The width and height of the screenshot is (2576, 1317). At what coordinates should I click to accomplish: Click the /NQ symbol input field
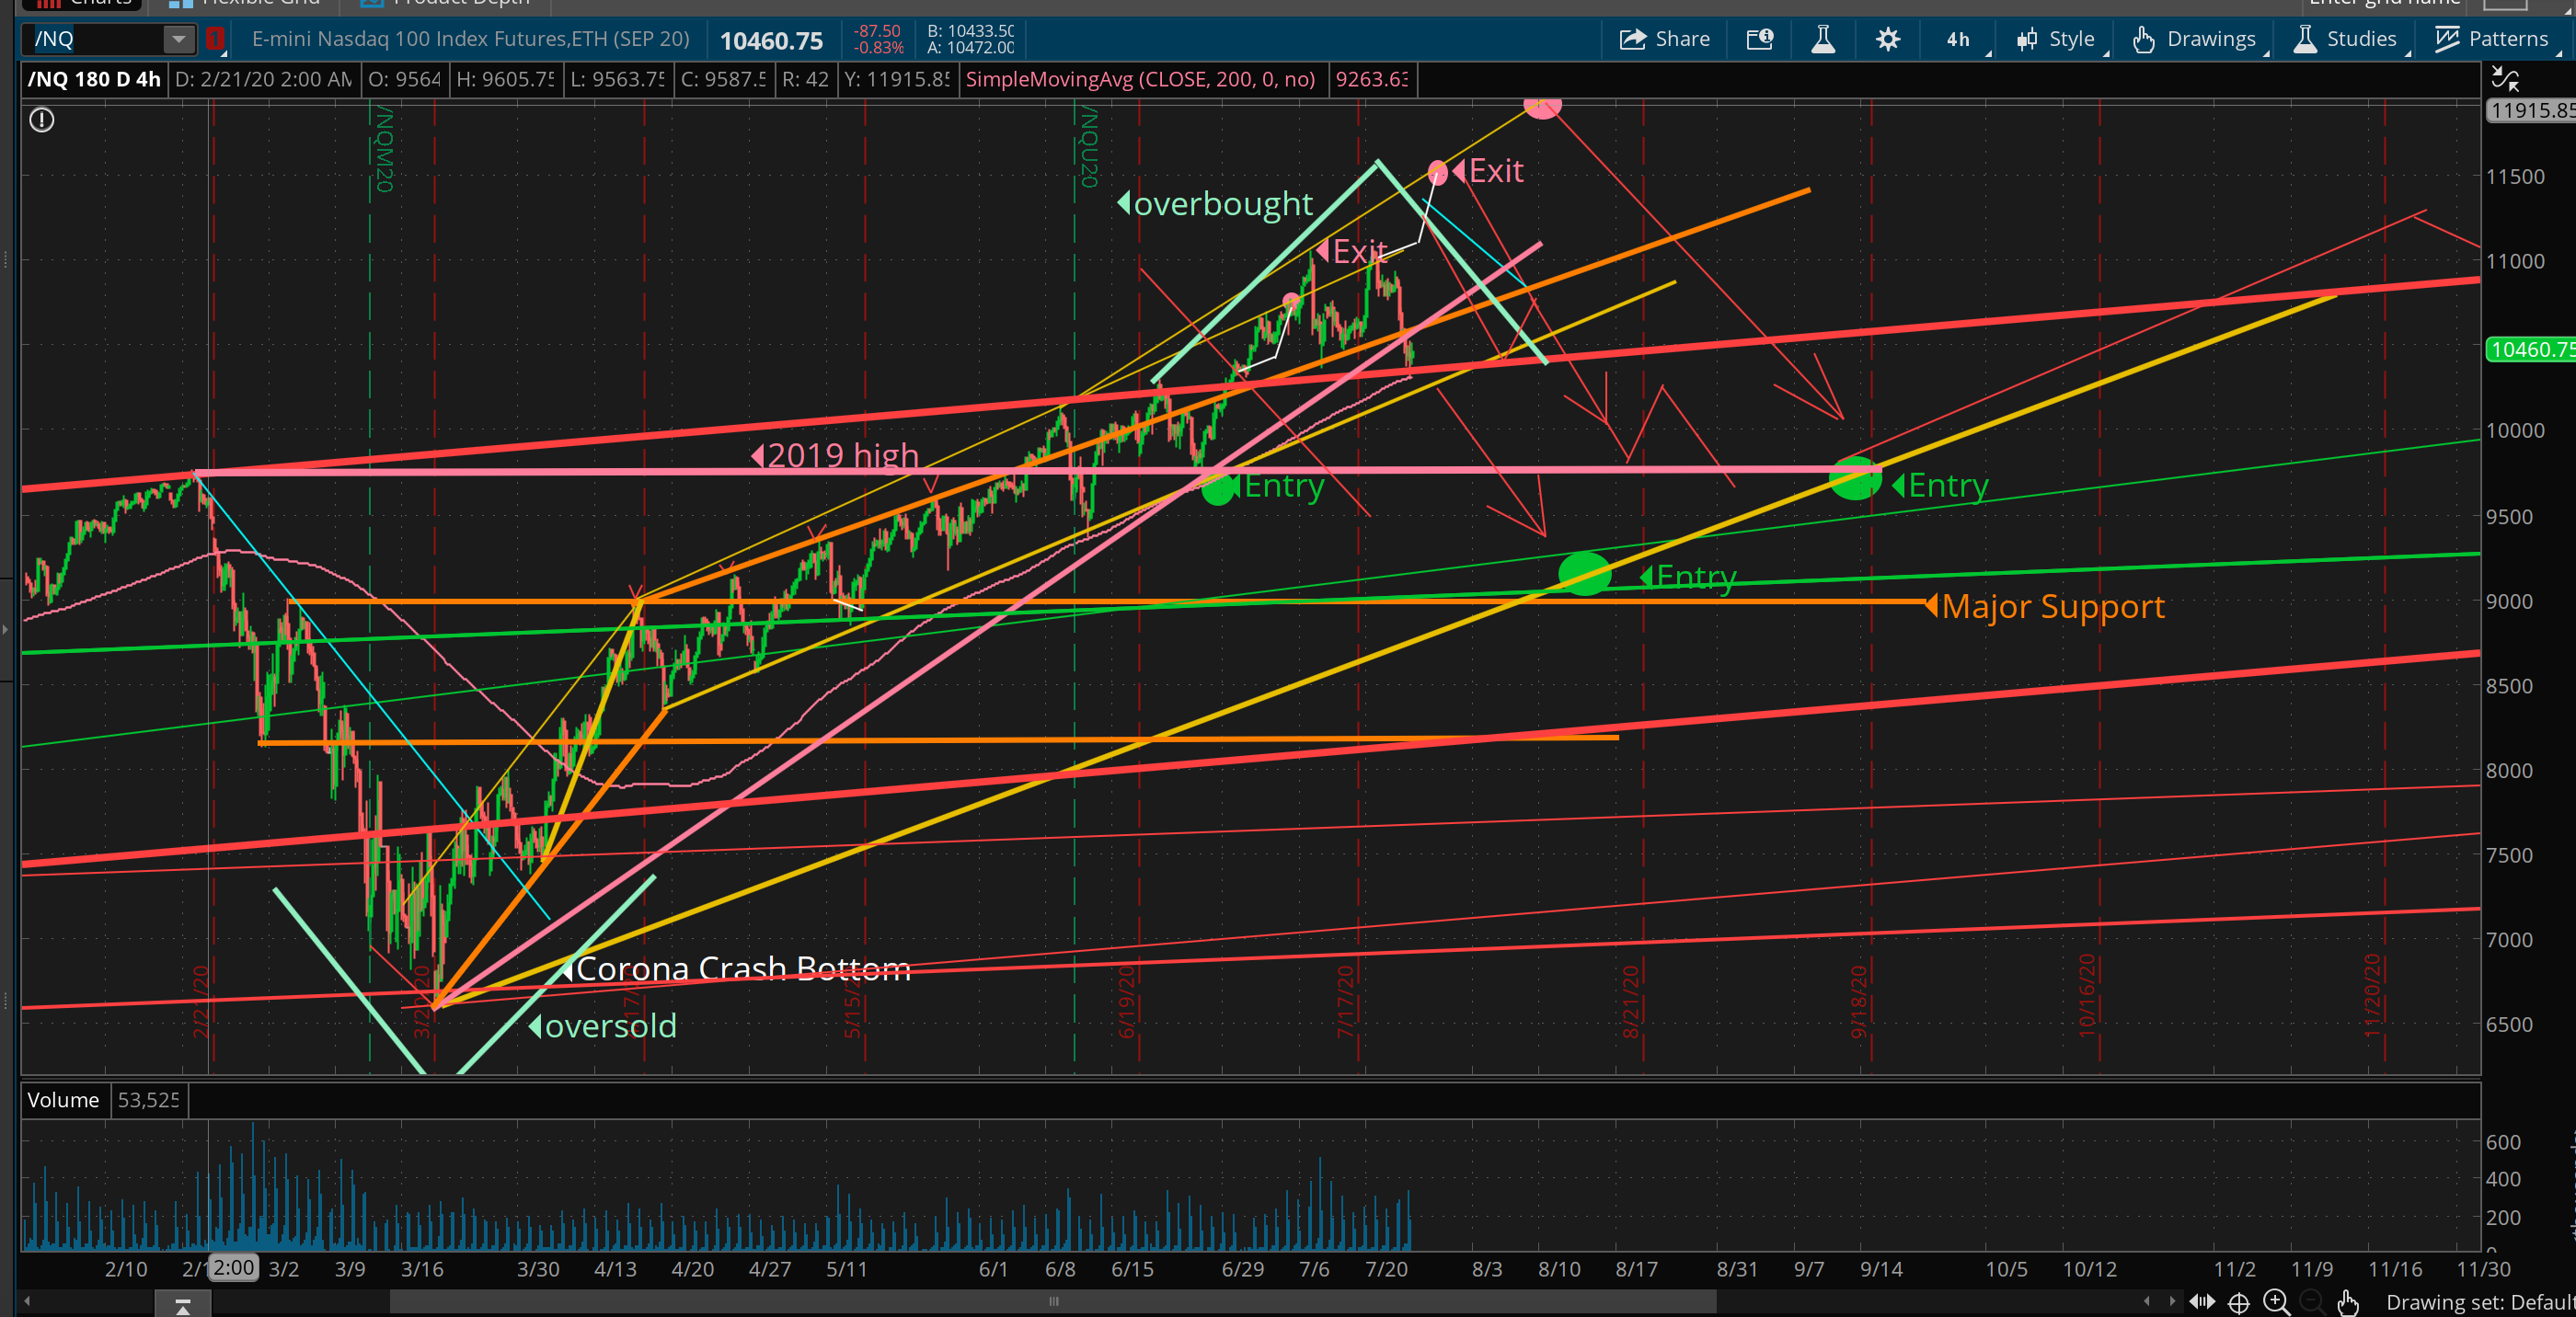pyautogui.click(x=95, y=39)
